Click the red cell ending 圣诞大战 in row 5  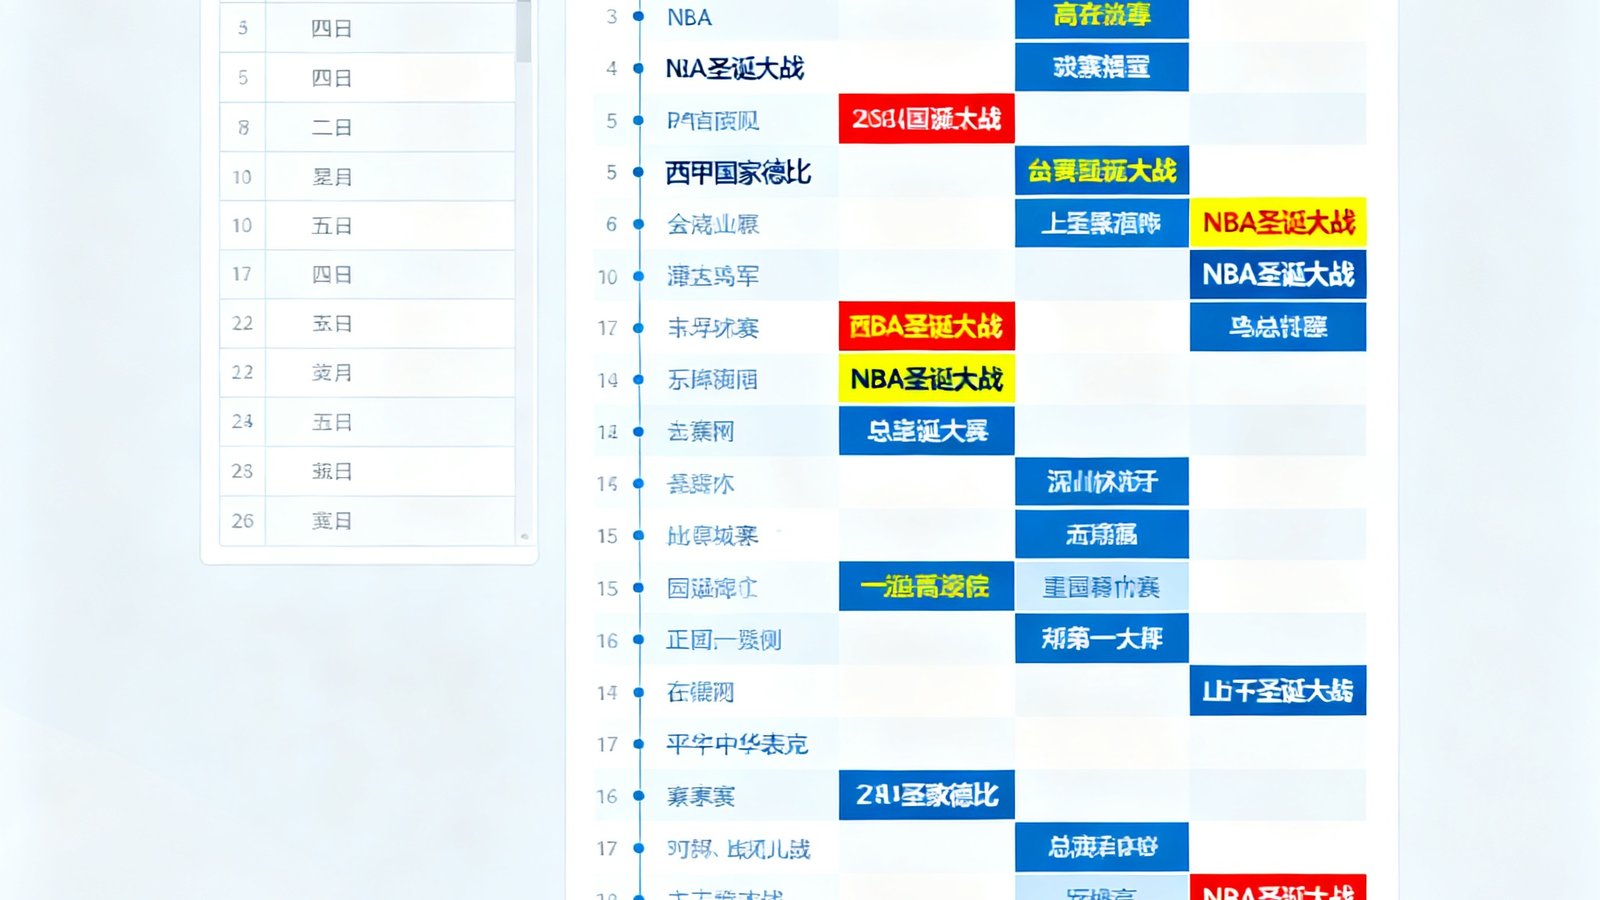pyautogui.click(x=926, y=119)
